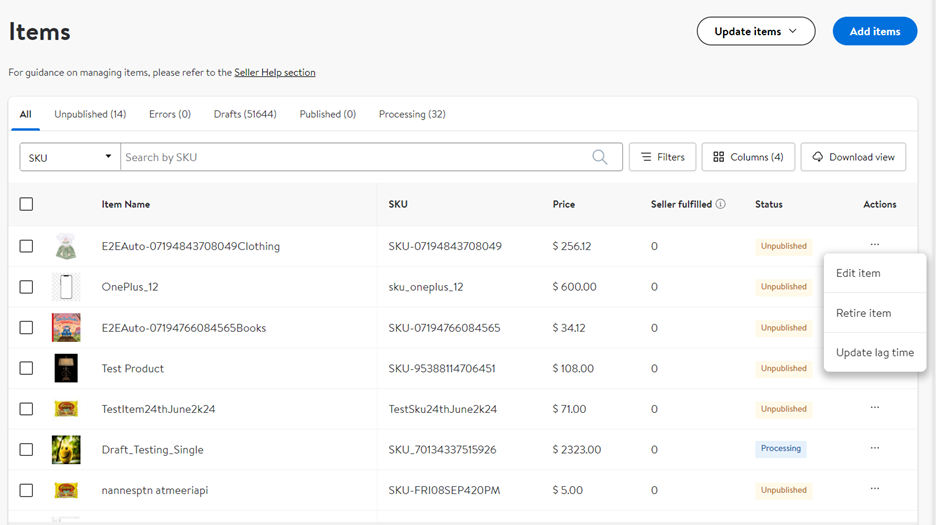
Task: Click SKU value SKU-FRI08SEP420PM
Action: (444, 490)
